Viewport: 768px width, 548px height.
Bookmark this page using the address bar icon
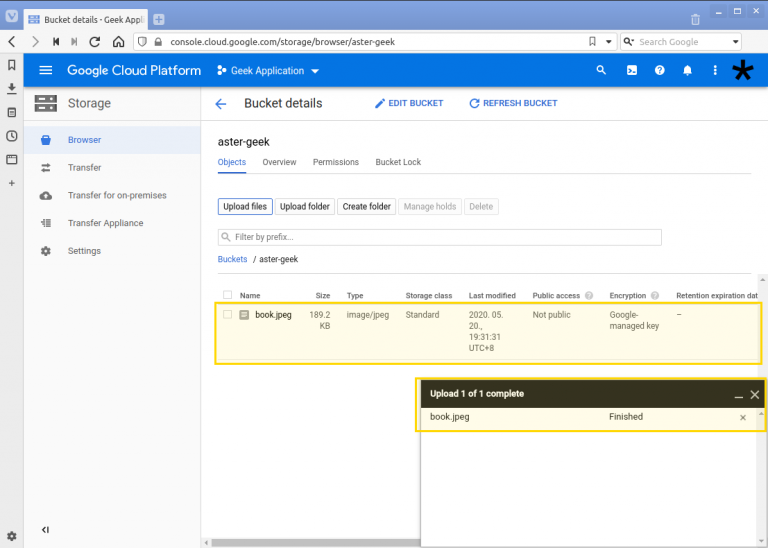[x=592, y=42]
